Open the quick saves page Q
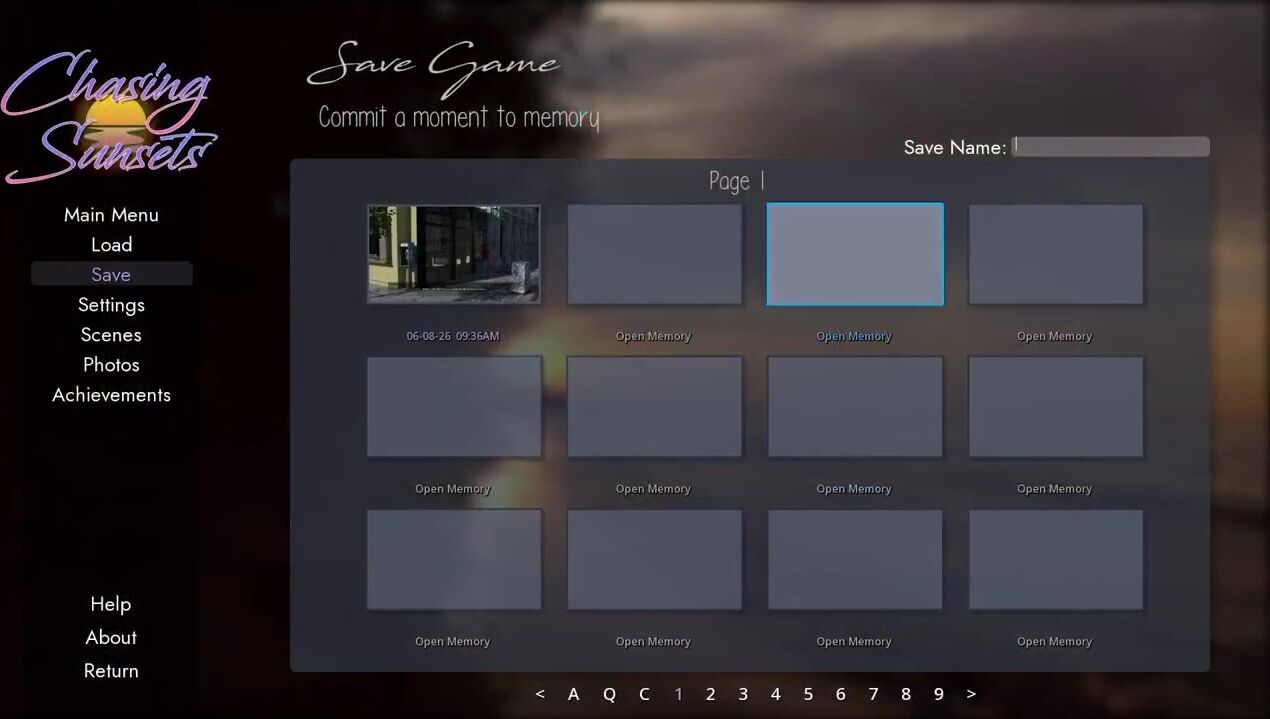This screenshot has width=1270, height=719. click(x=609, y=694)
